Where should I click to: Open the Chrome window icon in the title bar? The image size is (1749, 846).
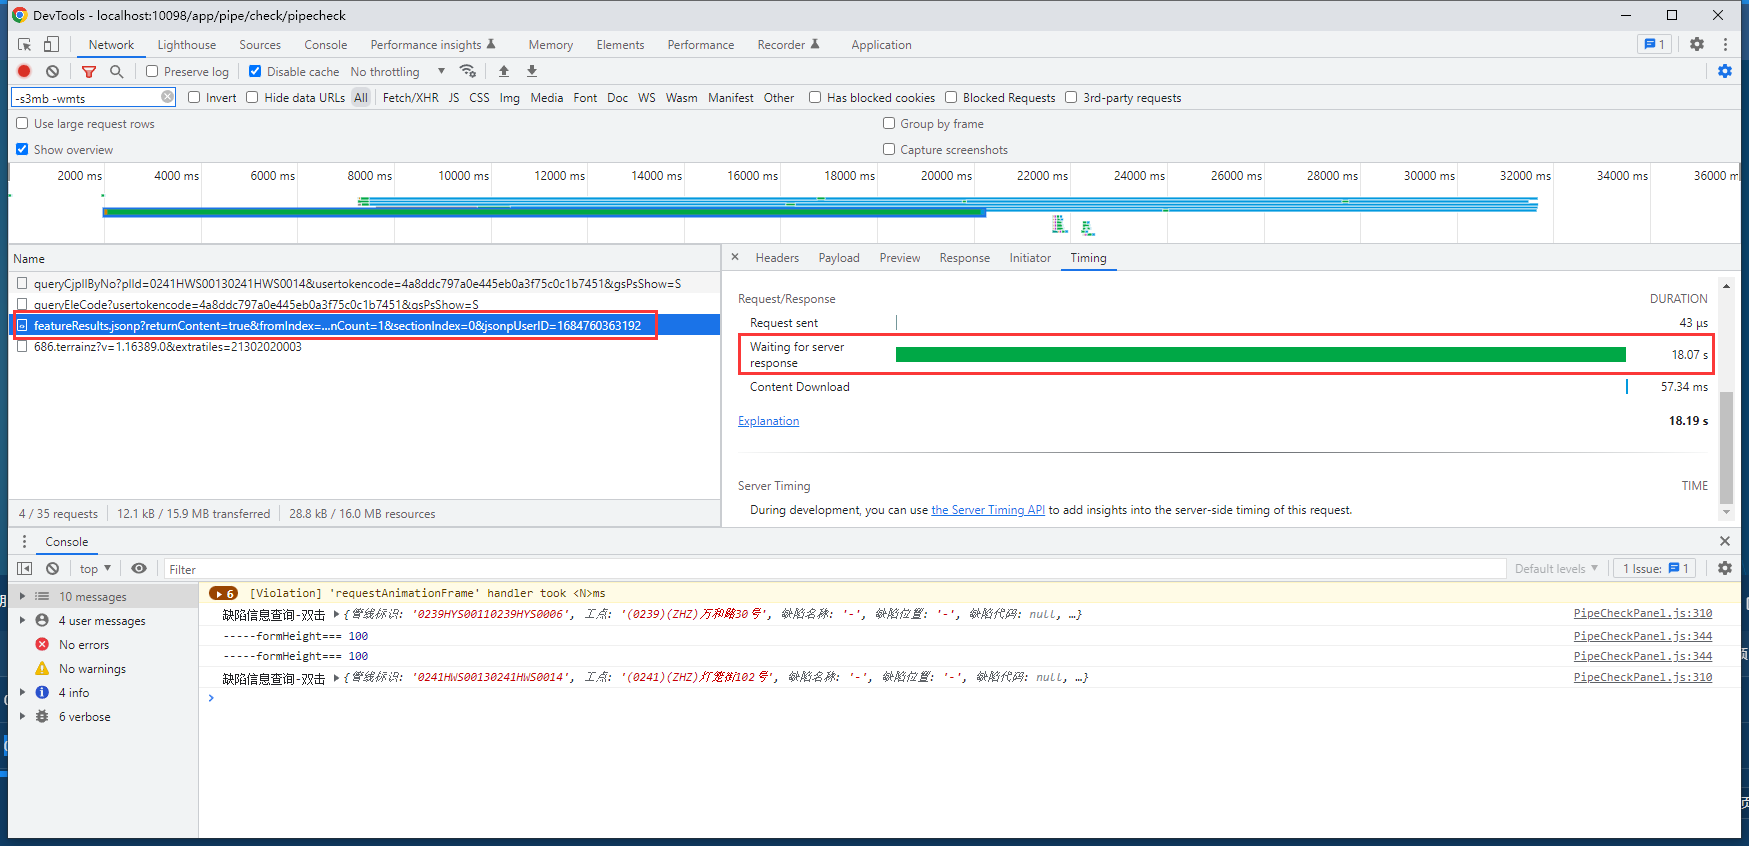pyautogui.click(x=19, y=15)
